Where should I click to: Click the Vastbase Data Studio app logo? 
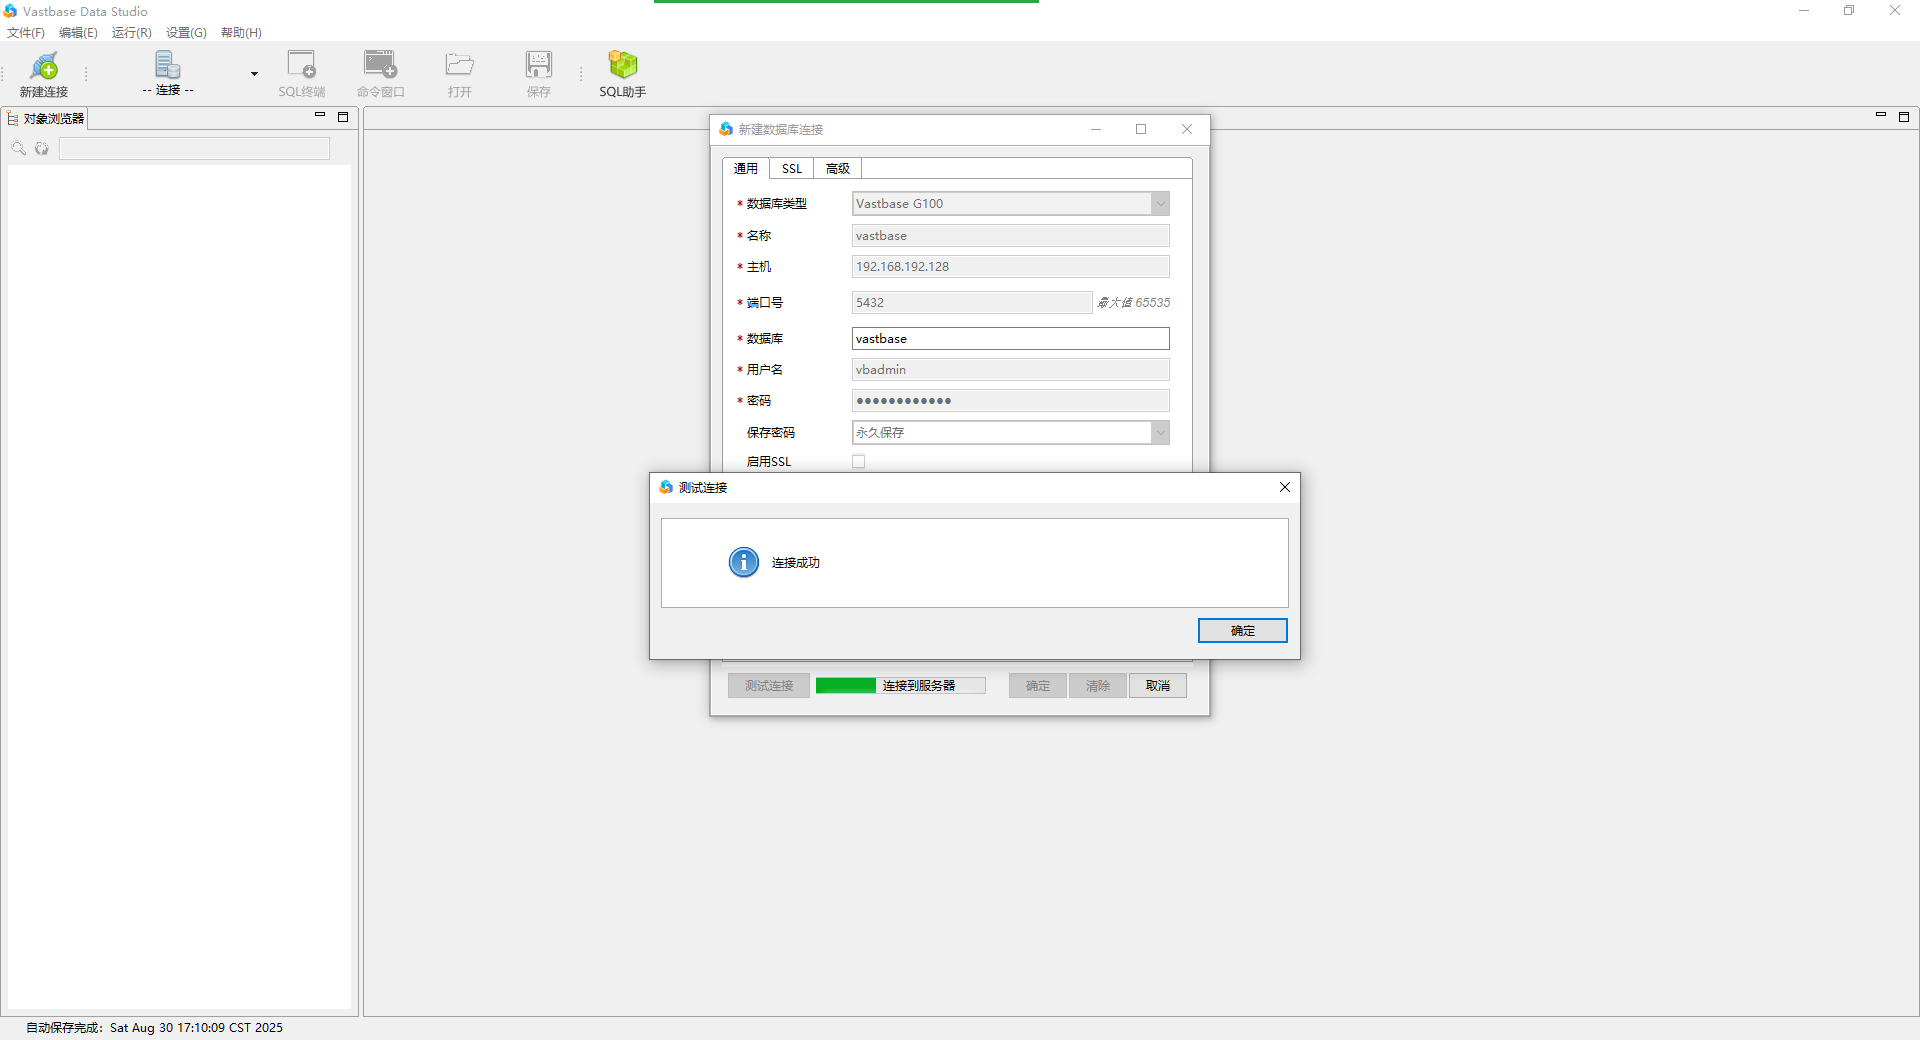click(x=10, y=11)
